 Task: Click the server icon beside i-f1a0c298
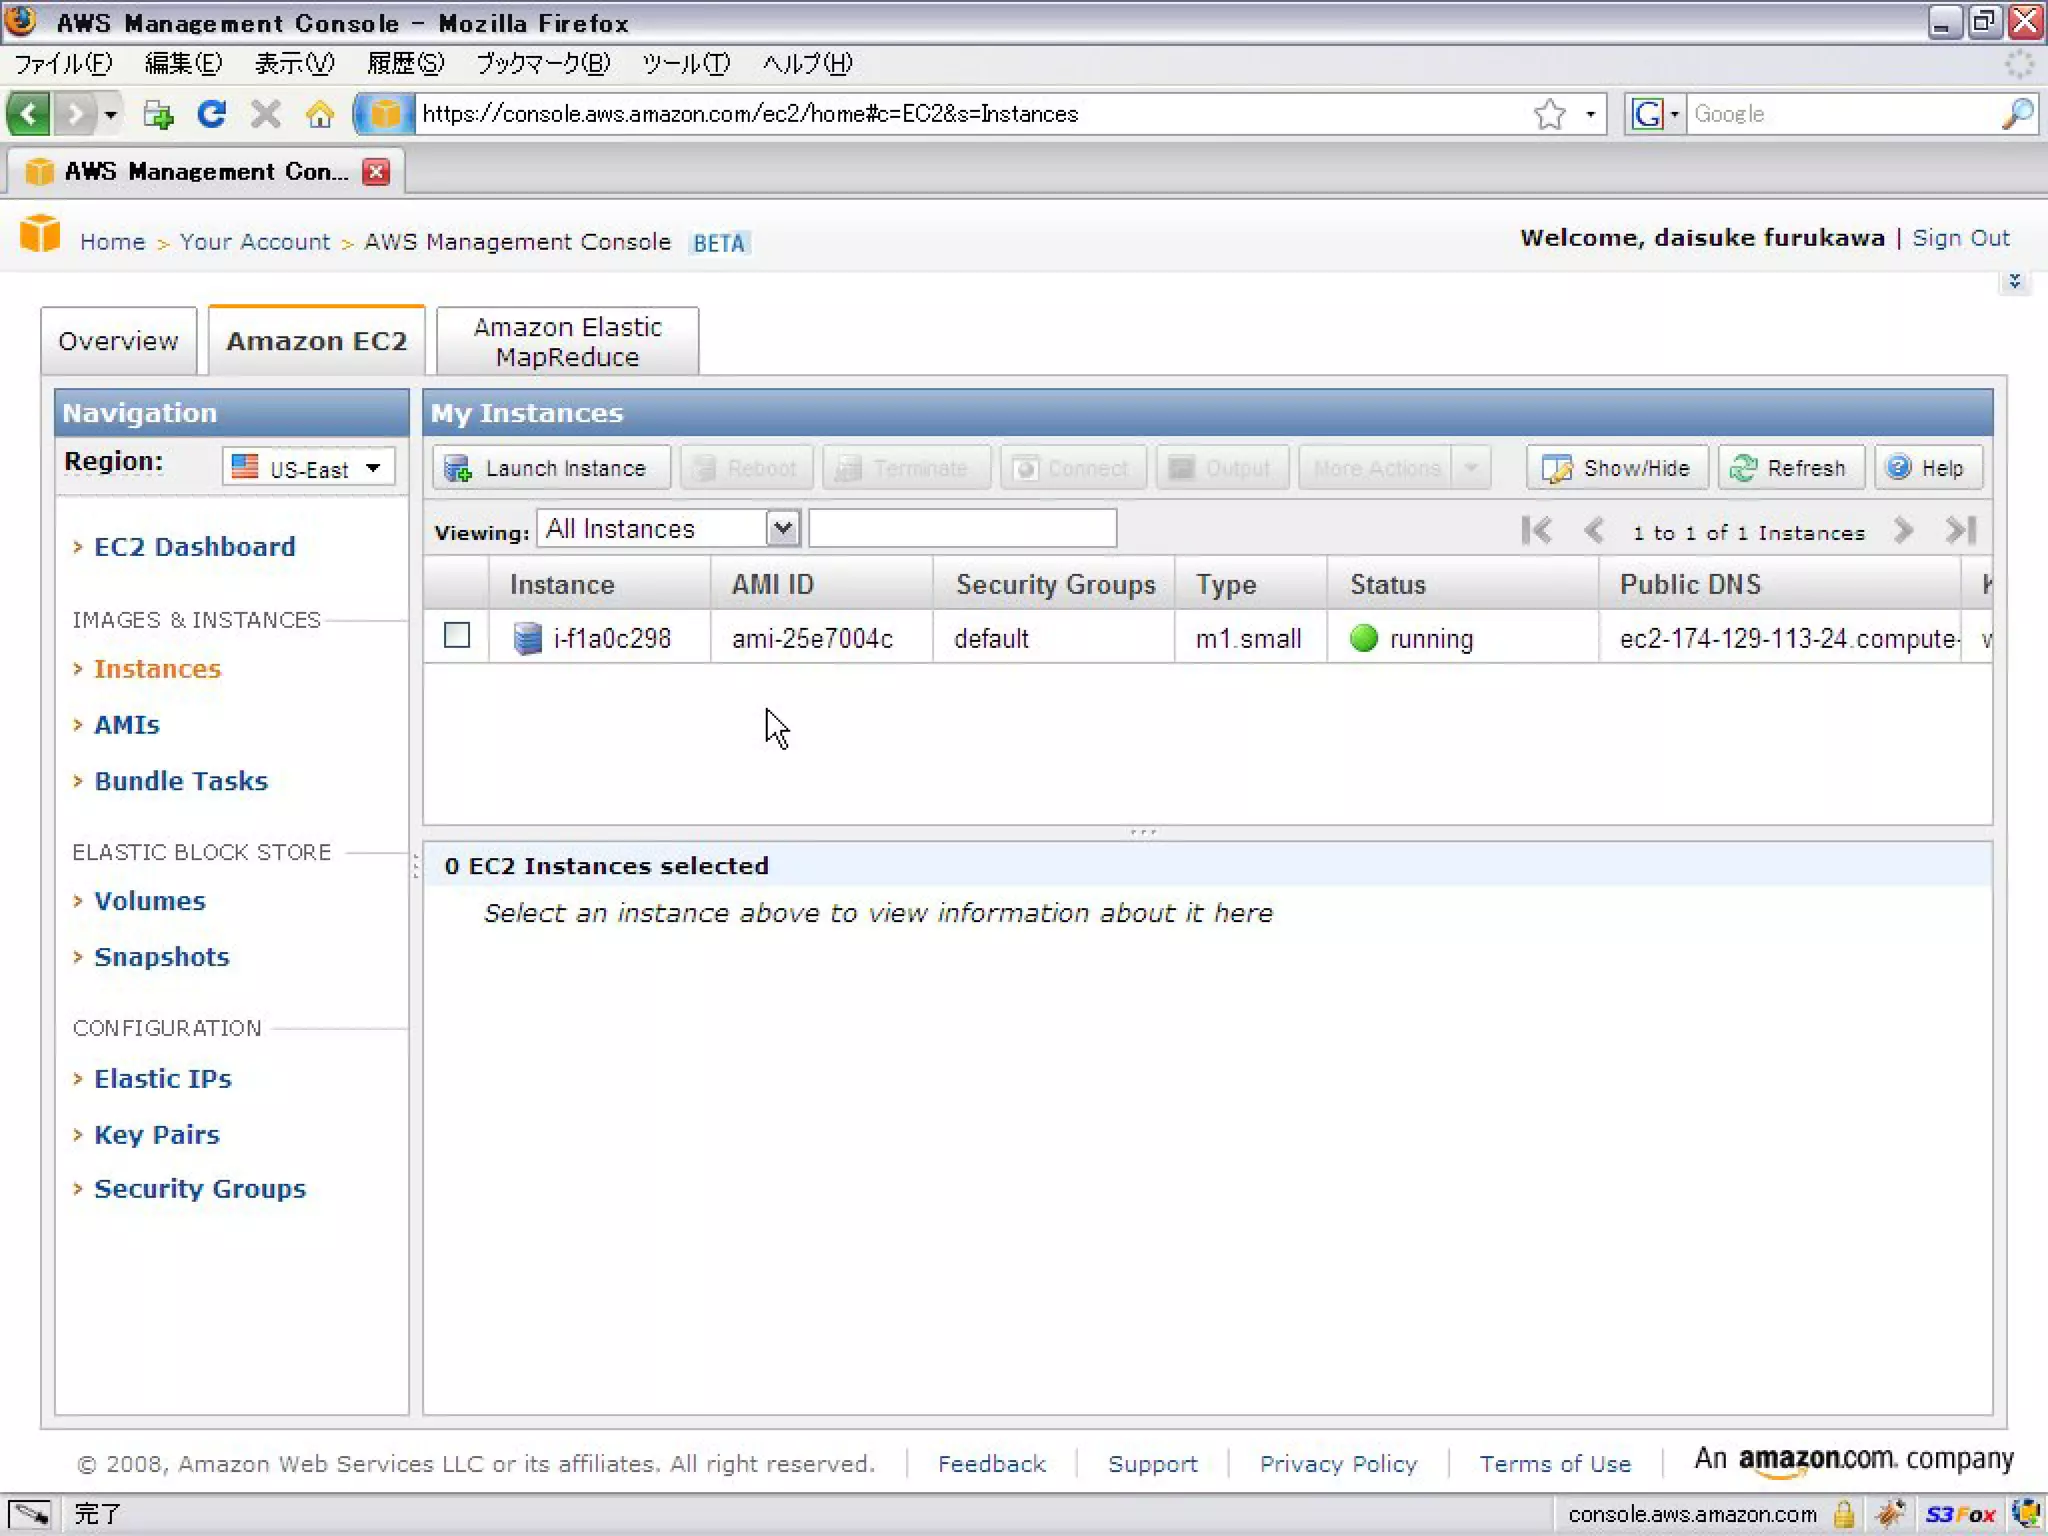(x=527, y=638)
